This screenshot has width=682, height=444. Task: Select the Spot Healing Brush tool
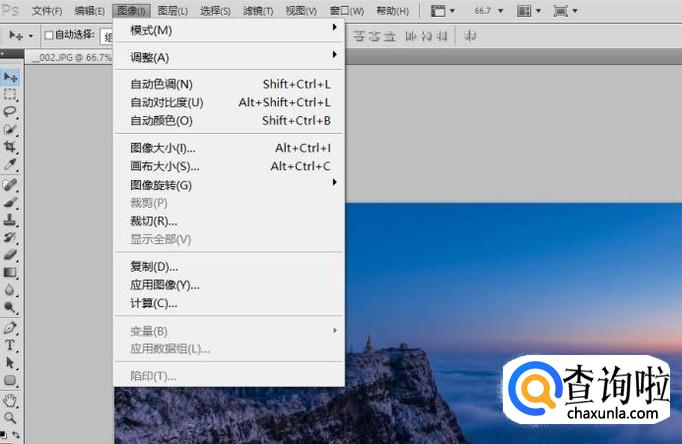(10, 184)
